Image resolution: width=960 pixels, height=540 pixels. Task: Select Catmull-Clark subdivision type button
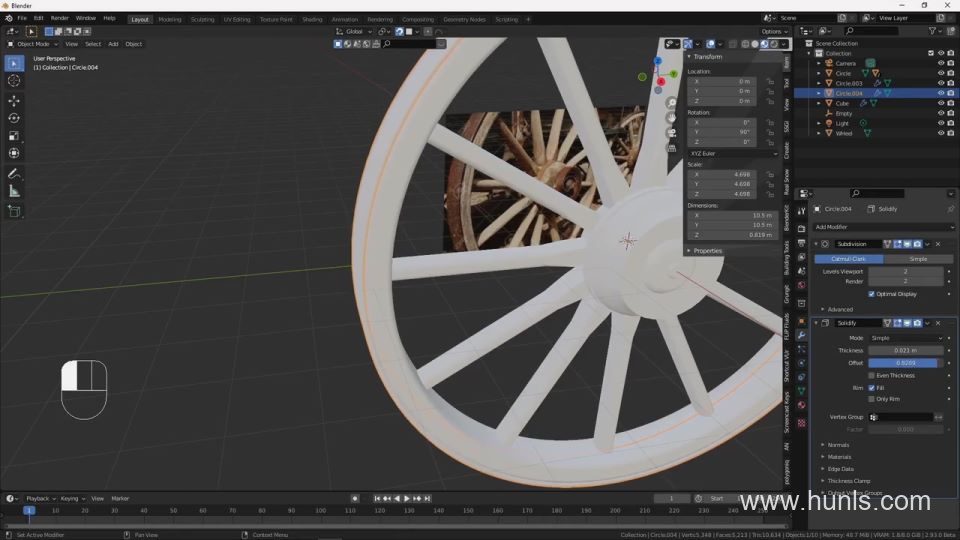849,259
